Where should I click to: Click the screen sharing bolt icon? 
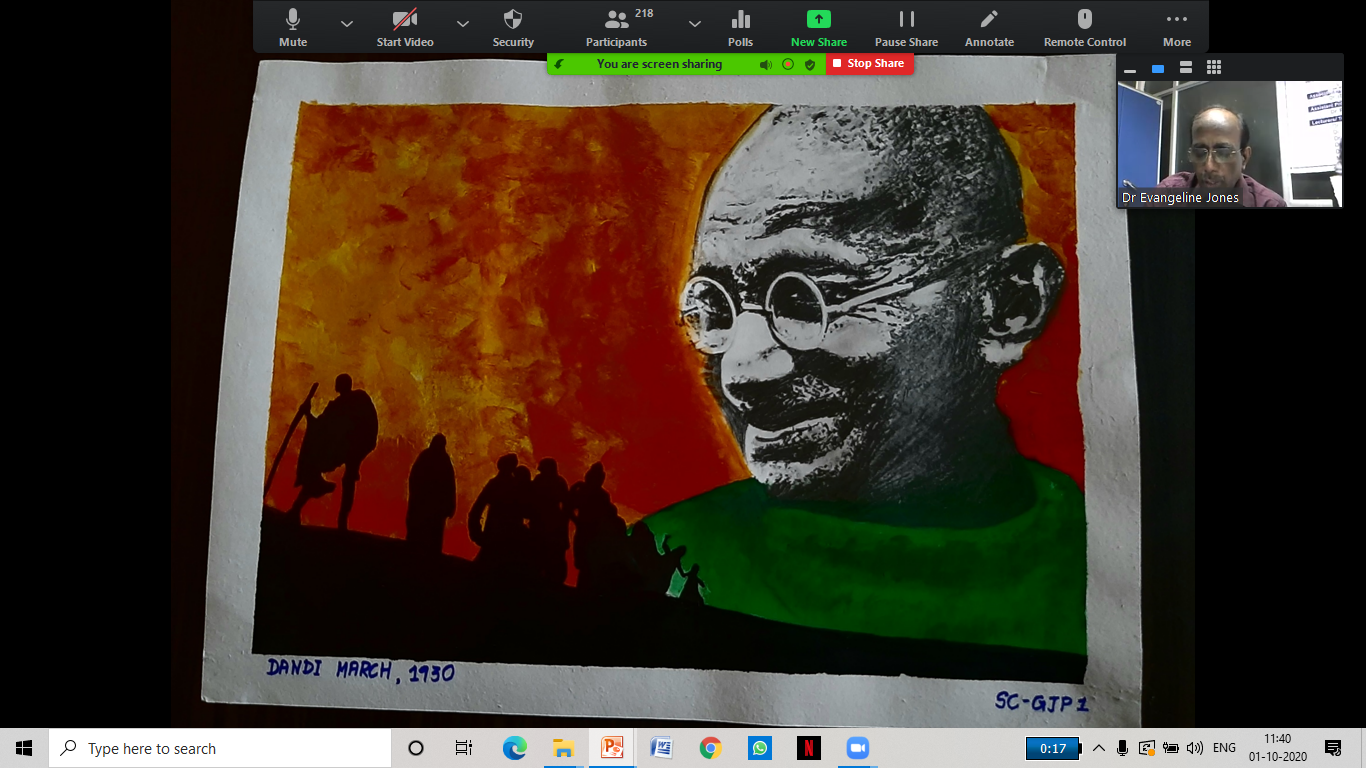(x=559, y=64)
